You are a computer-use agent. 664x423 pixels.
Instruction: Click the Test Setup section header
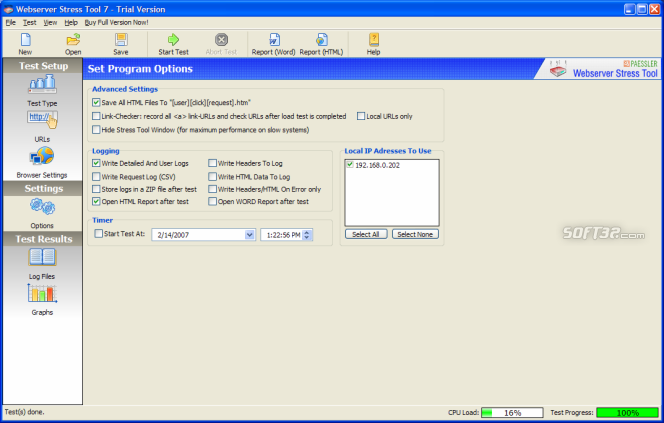coord(43,66)
